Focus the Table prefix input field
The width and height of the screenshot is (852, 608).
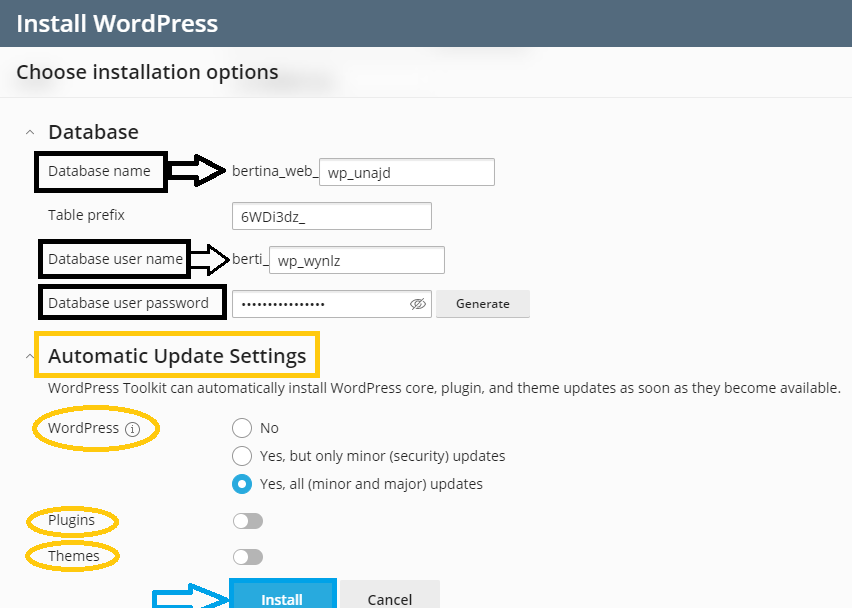(x=331, y=216)
